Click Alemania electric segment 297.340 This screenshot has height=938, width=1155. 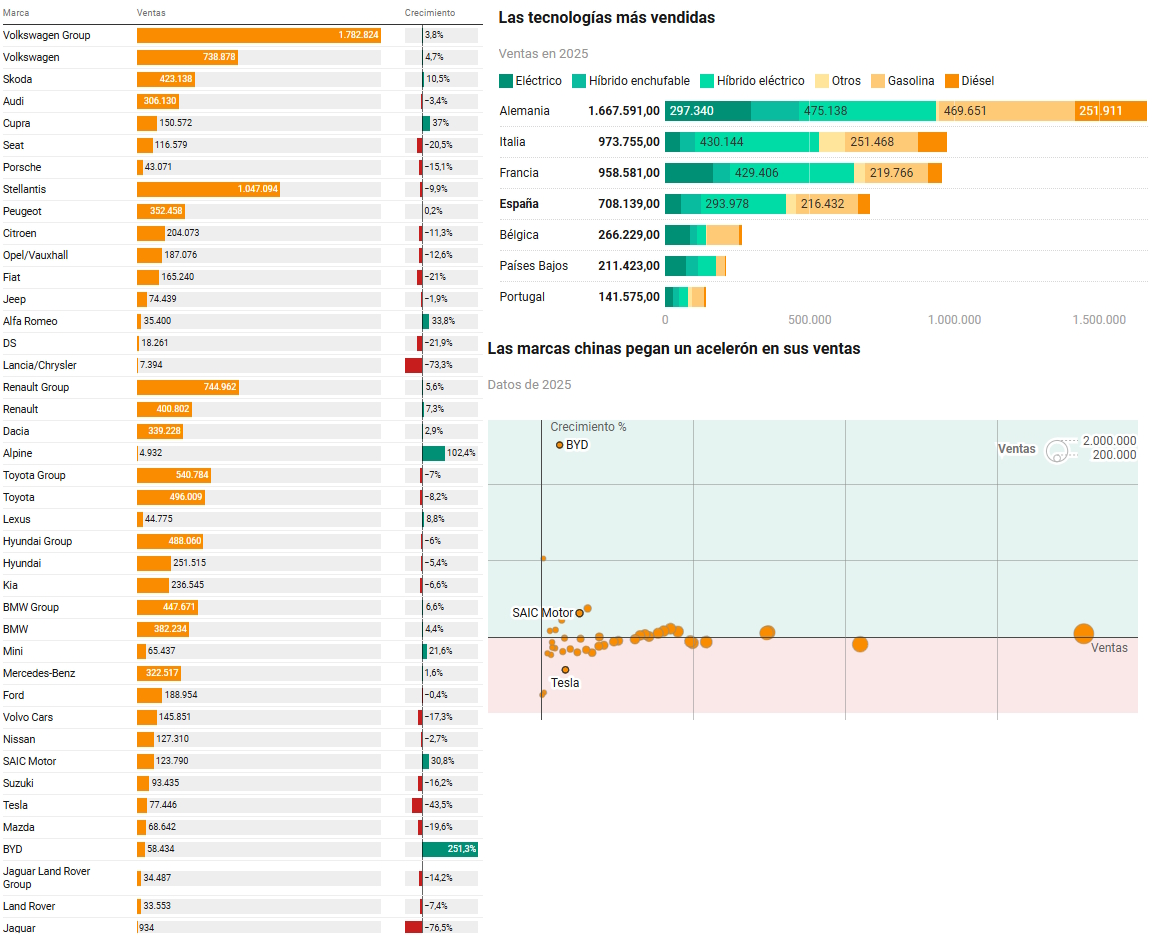tap(708, 111)
